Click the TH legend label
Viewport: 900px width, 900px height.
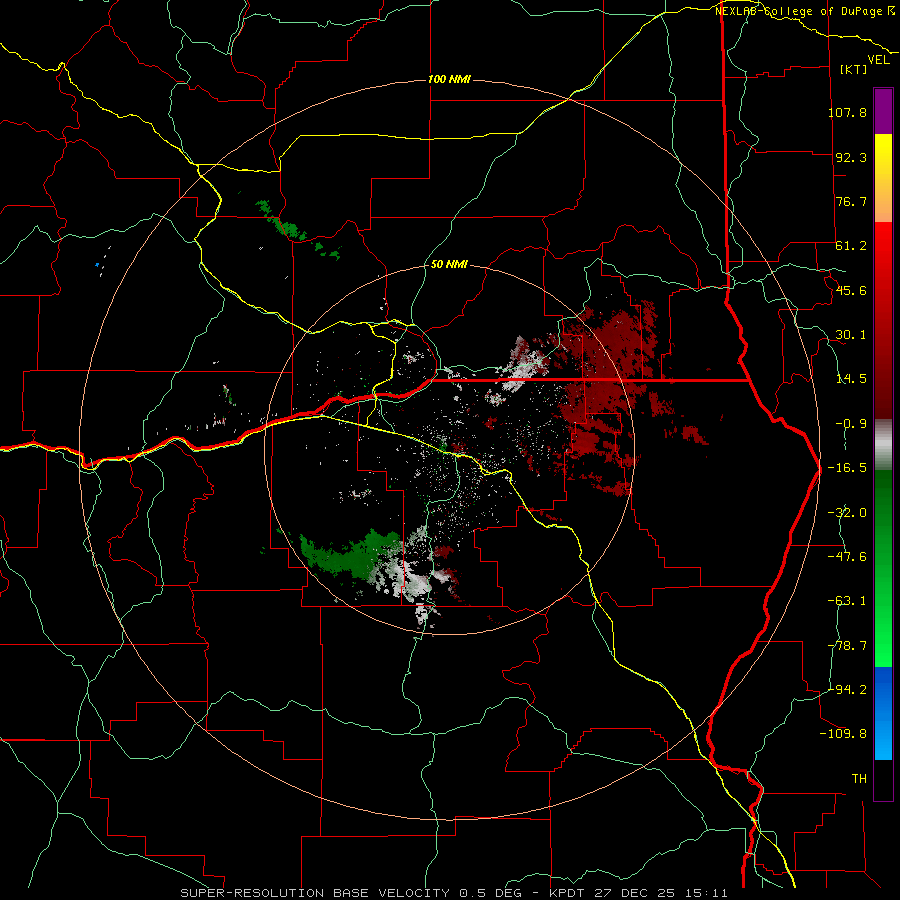pos(859,778)
